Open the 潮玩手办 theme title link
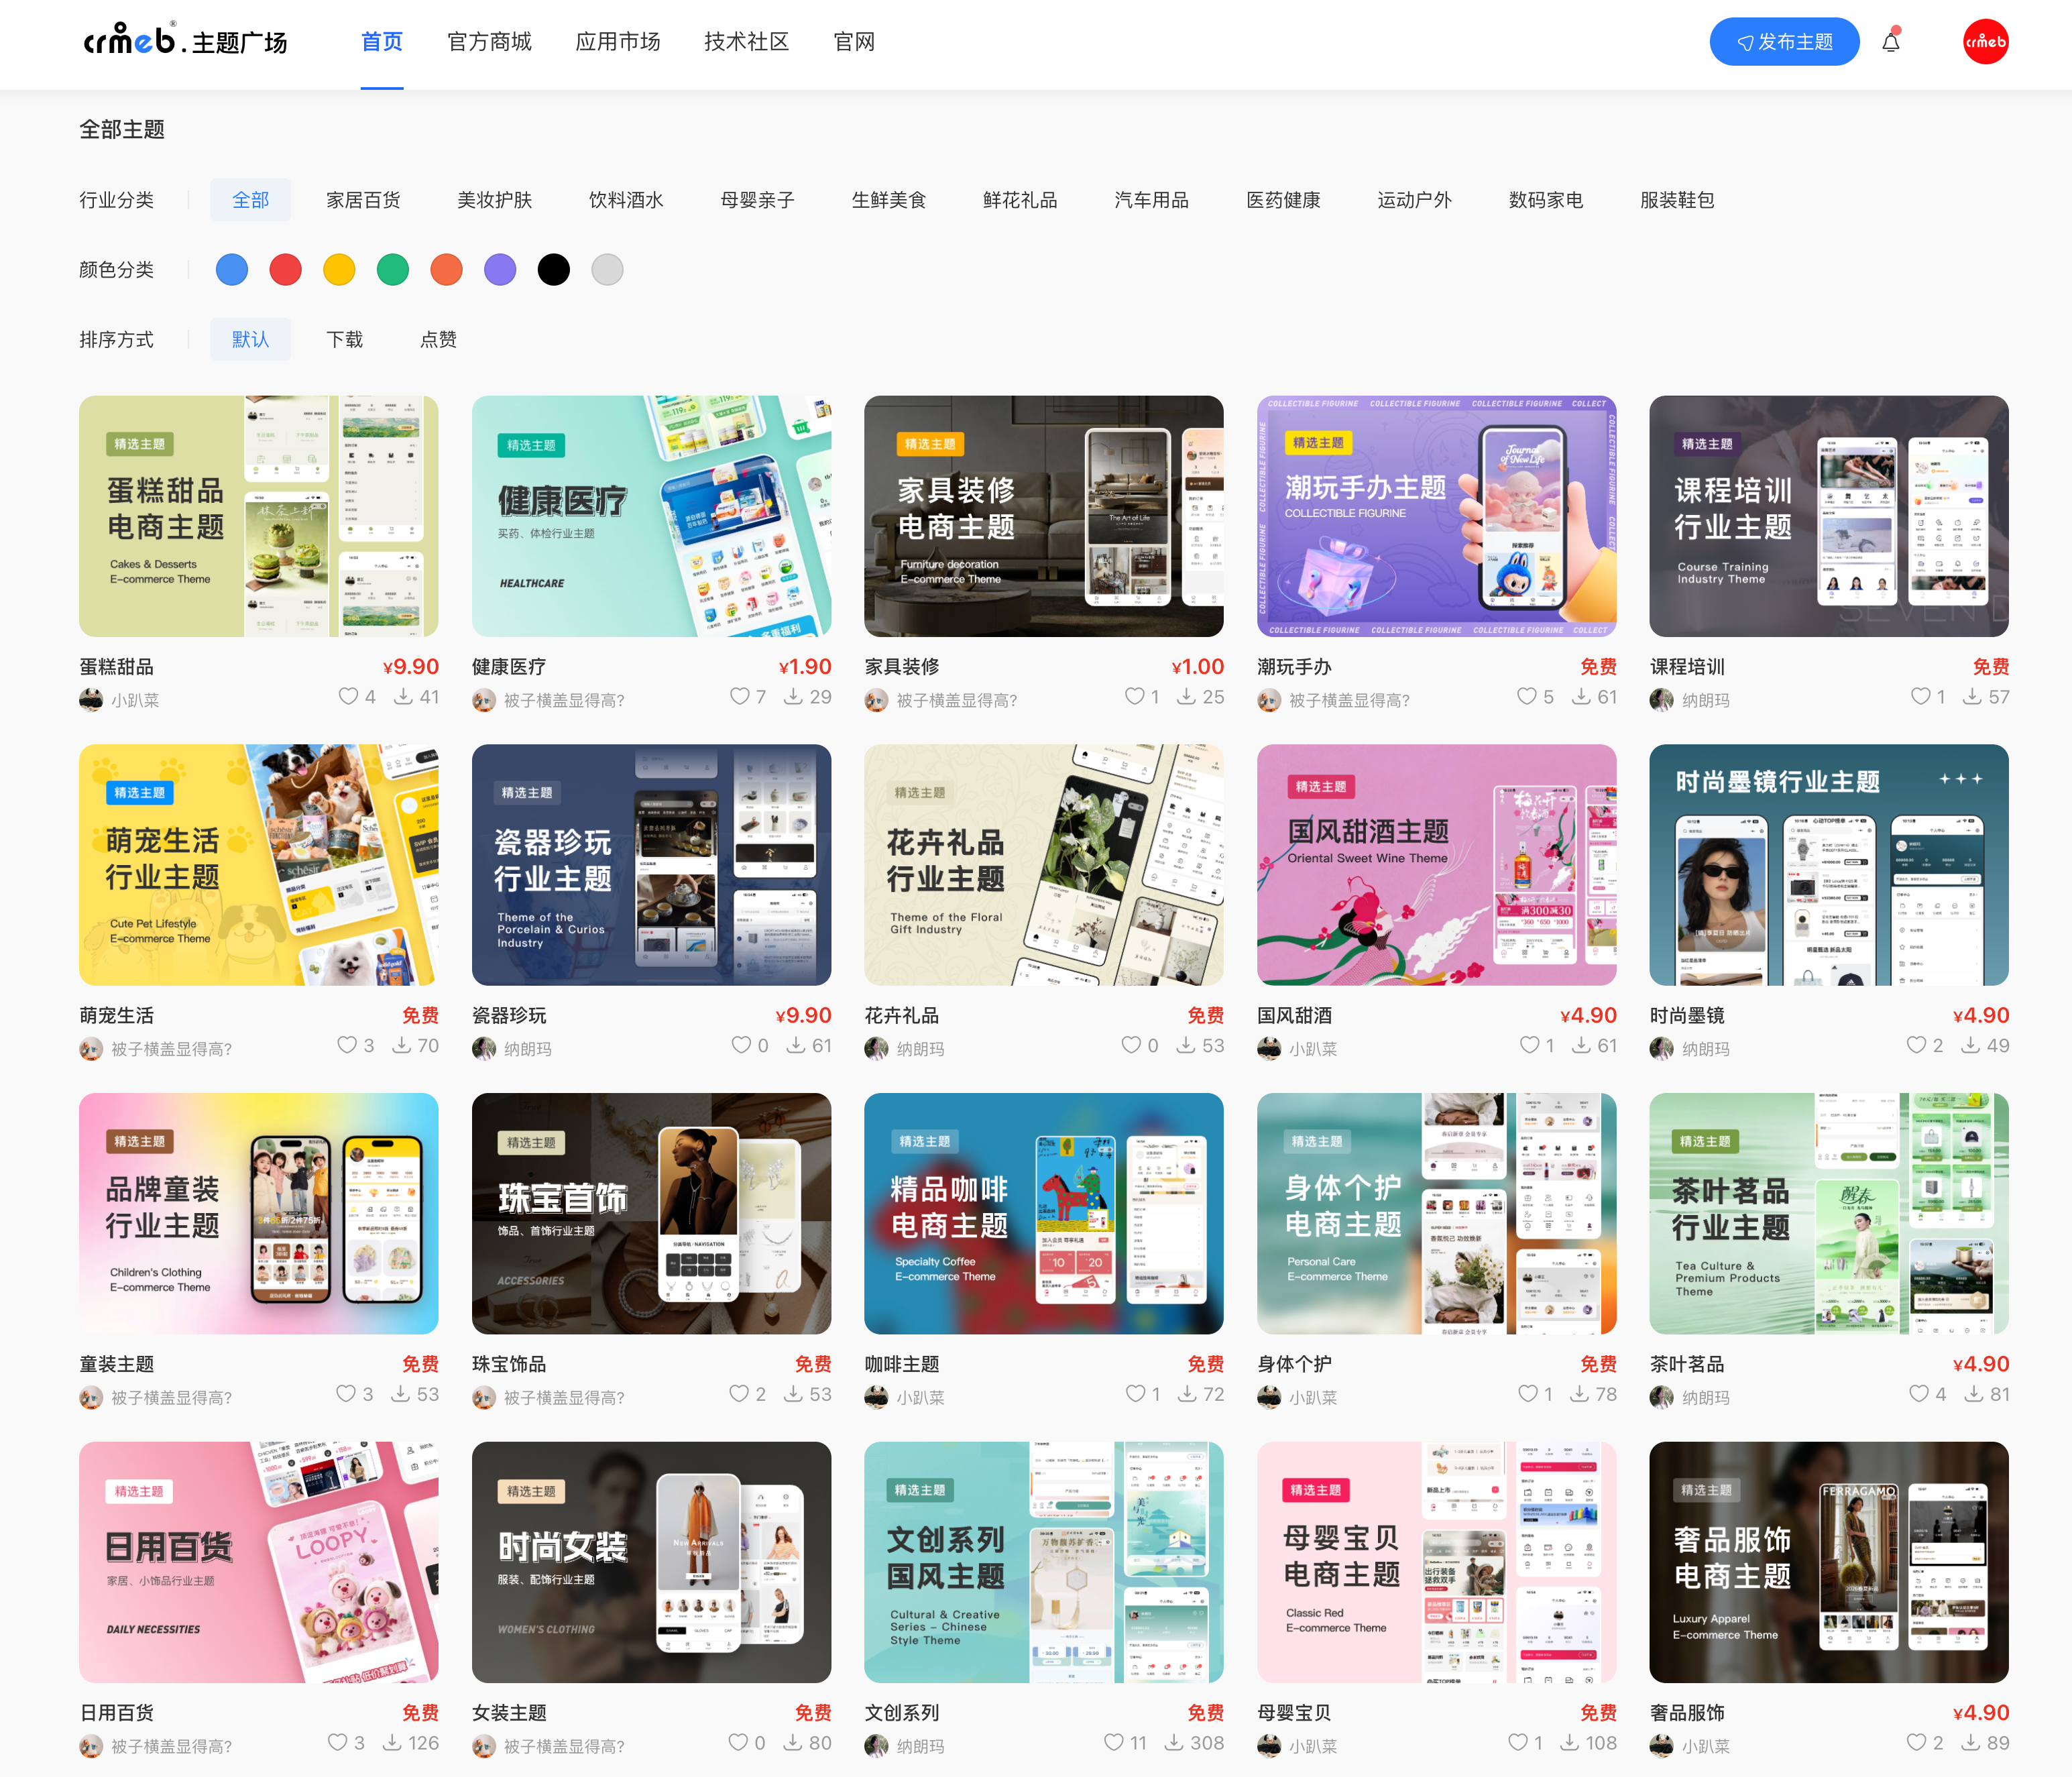The height and width of the screenshot is (1777, 2072). click(x=1294, y=667)
